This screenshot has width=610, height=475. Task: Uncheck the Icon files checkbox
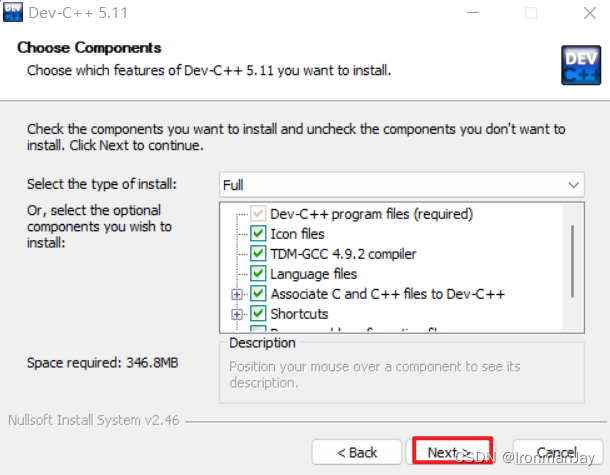pyautogui.click(x=258, y=233)
